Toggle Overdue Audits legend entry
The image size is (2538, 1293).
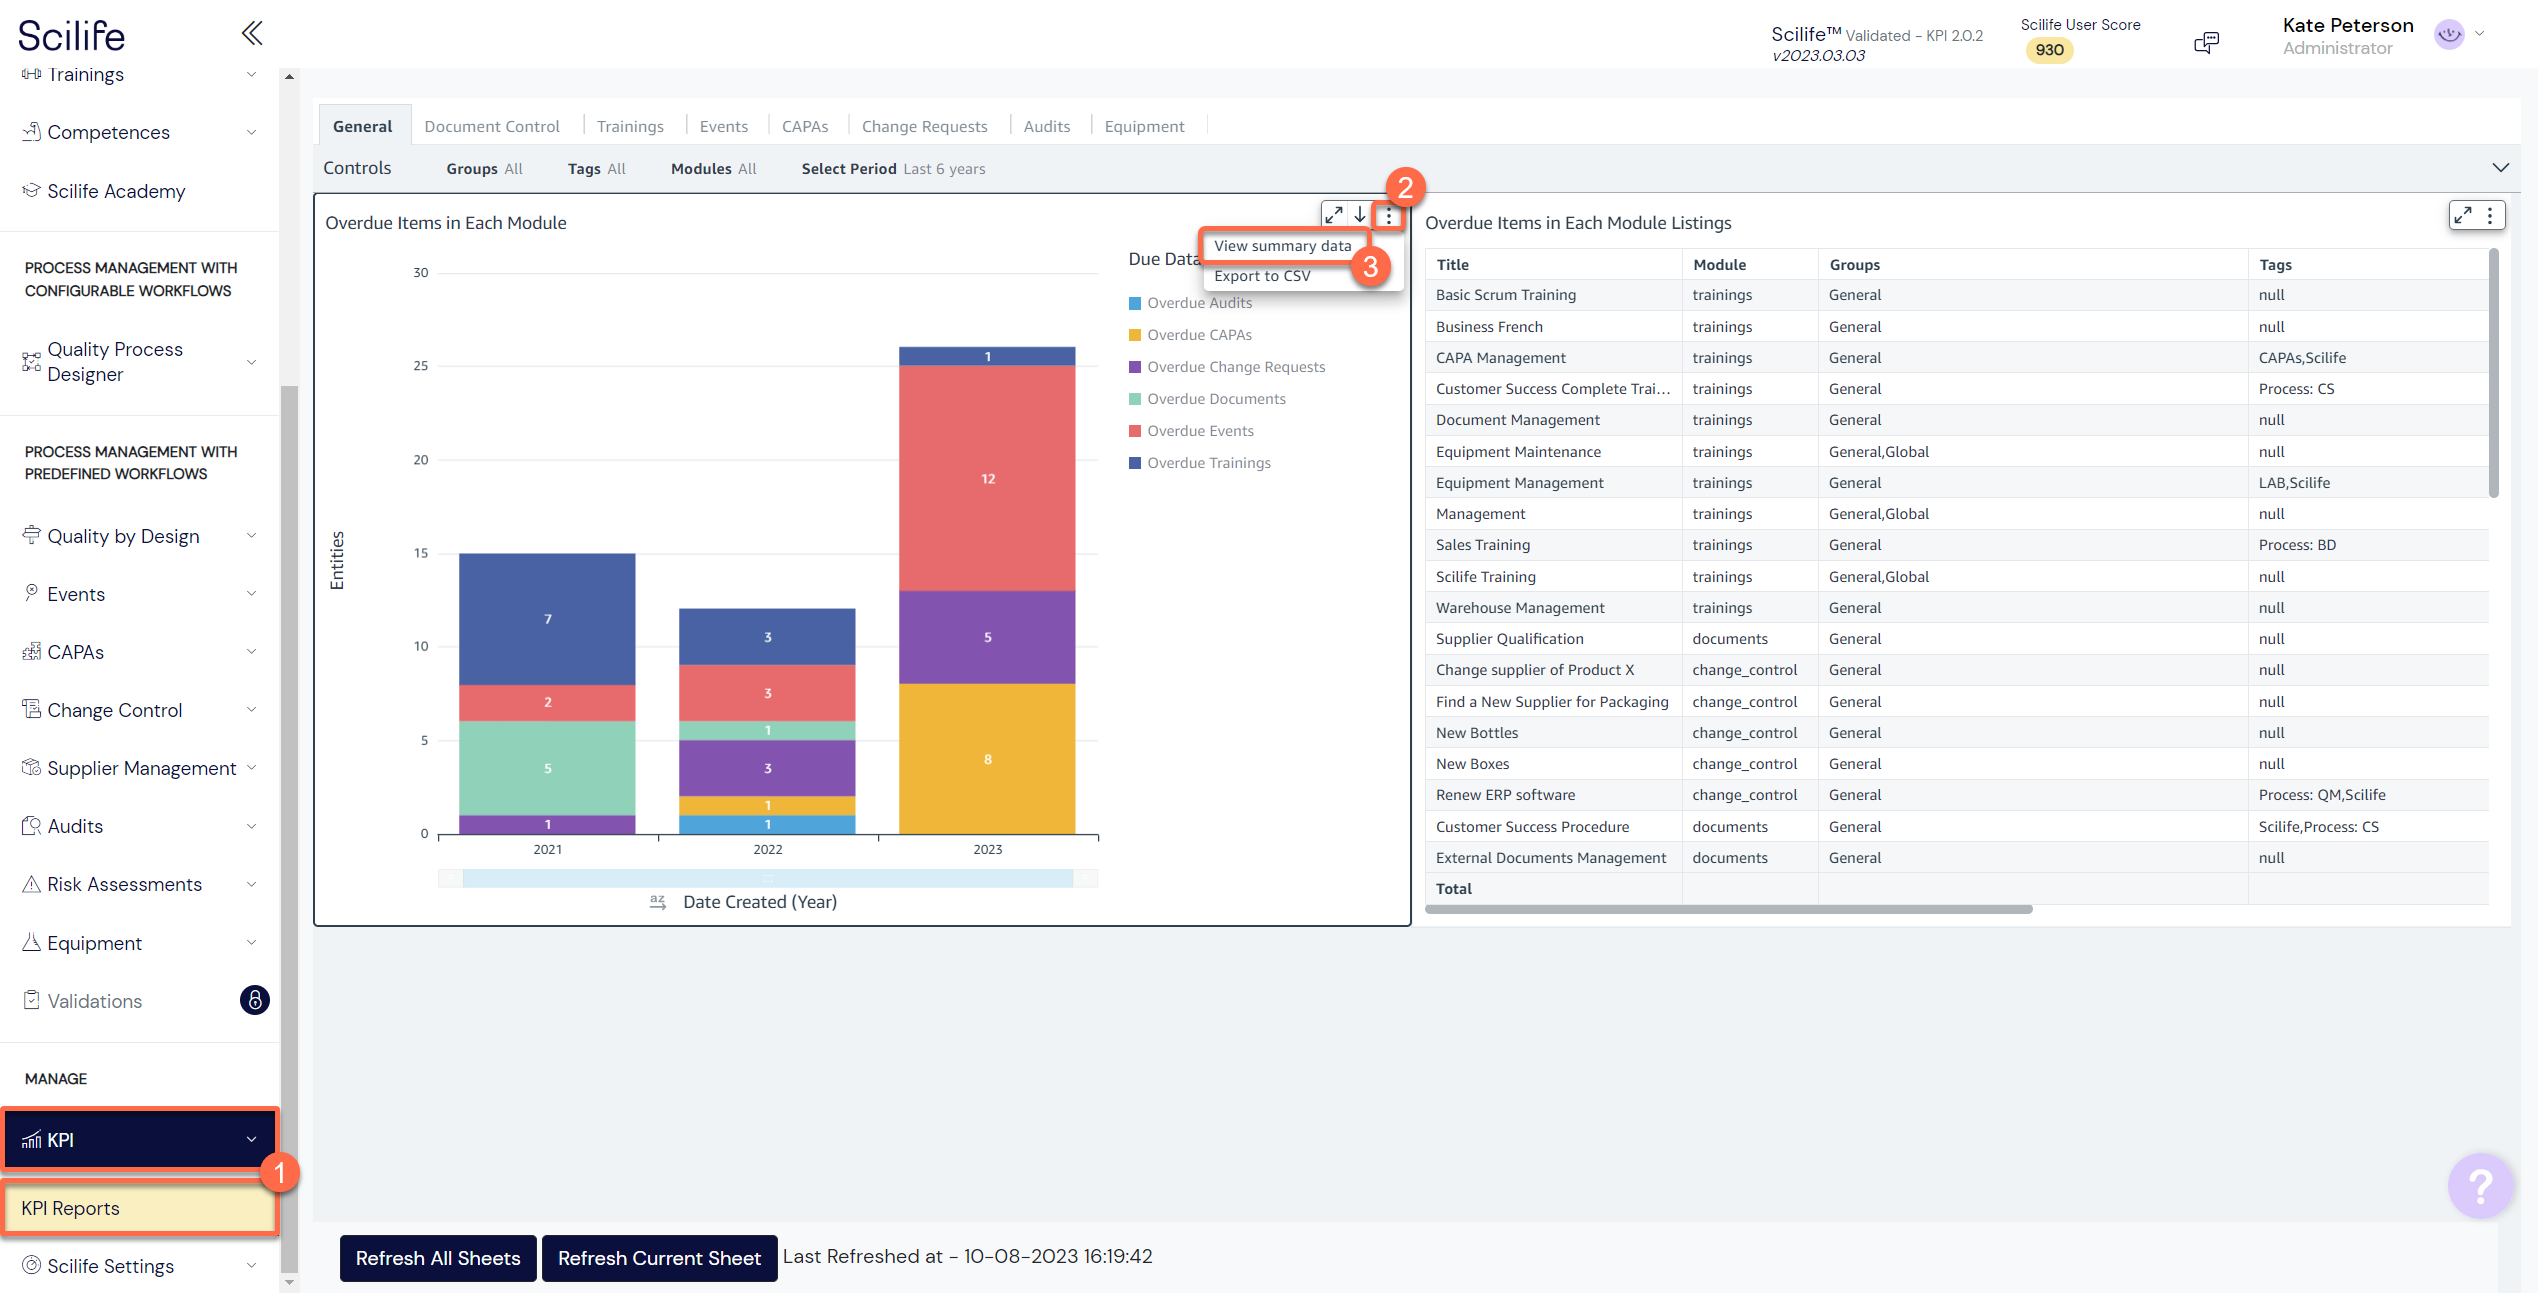1190,303
